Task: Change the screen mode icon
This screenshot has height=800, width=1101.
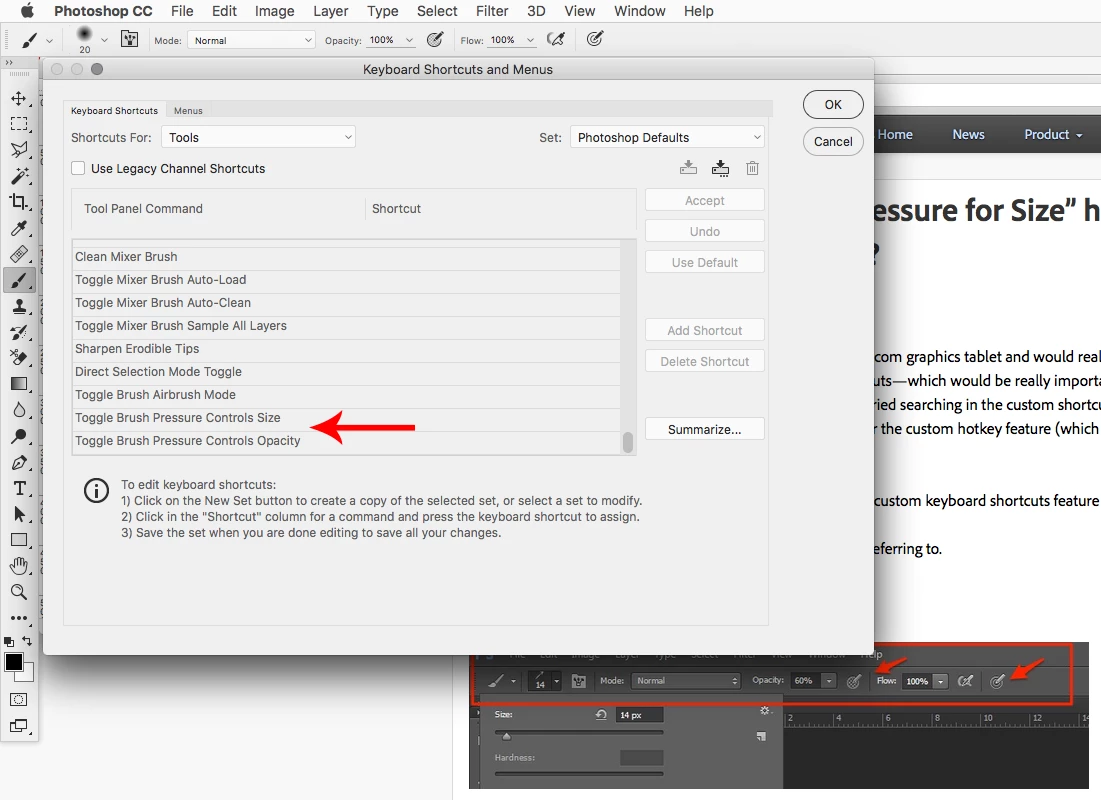Action: tap(19, 726)
